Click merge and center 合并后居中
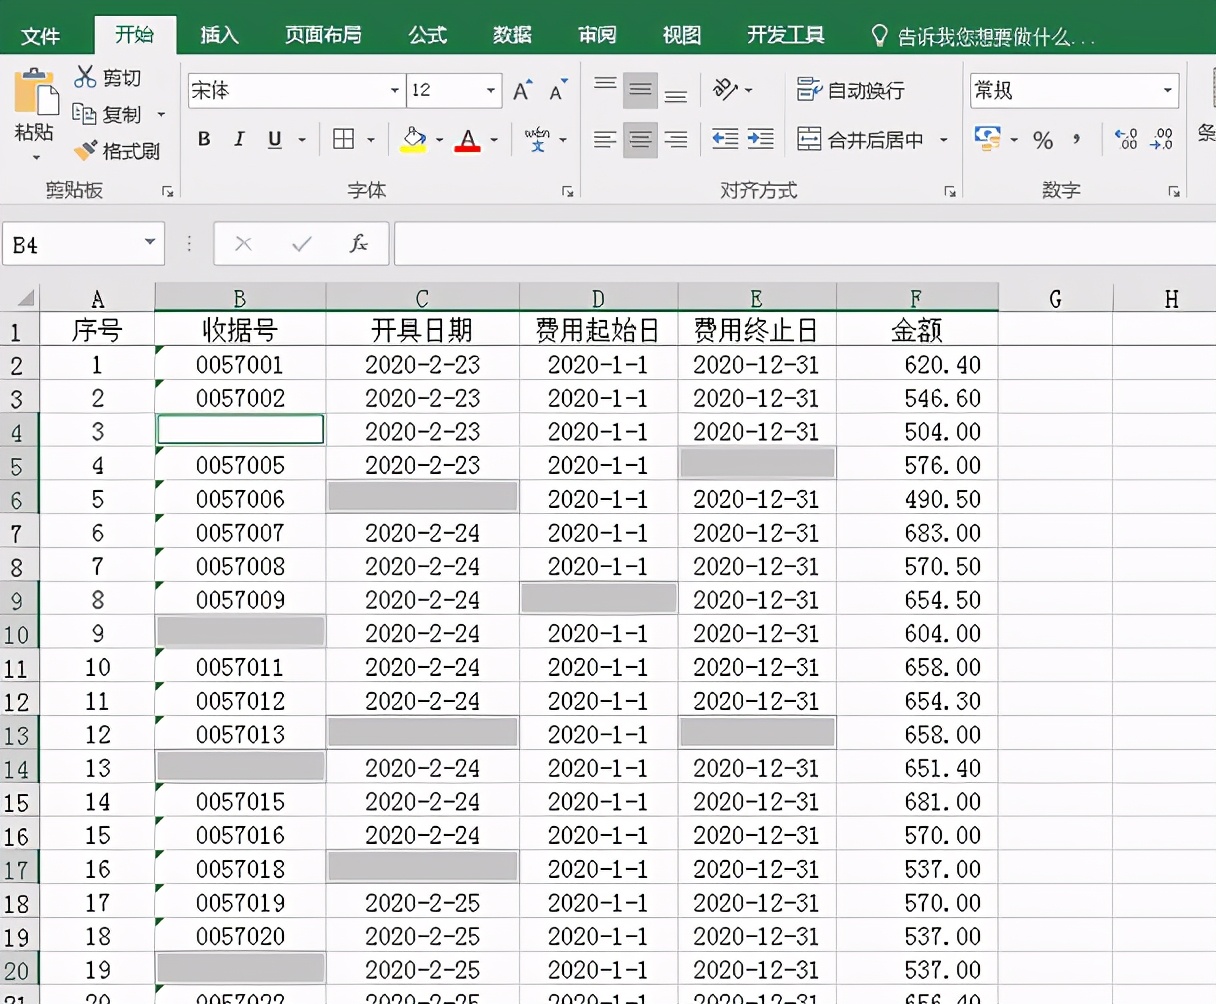The image size is (1216, 1004). 860,139
